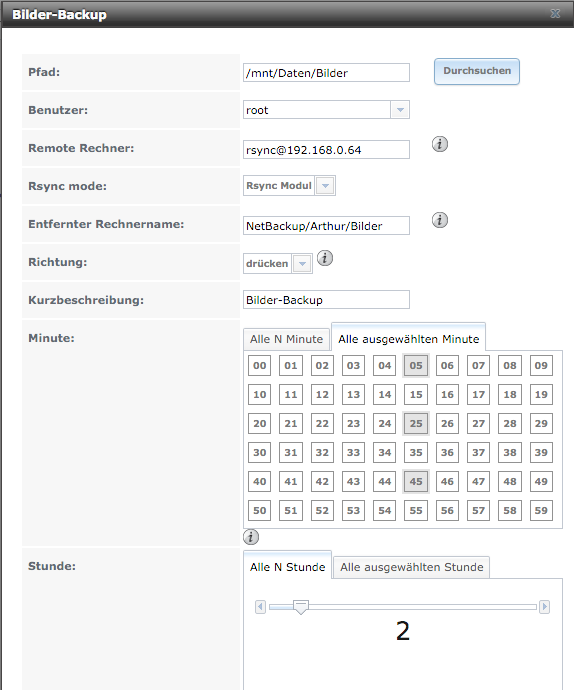Click left arrow of Stunde slider
This screenshot has height=690, width=574.
coord(260,607)
